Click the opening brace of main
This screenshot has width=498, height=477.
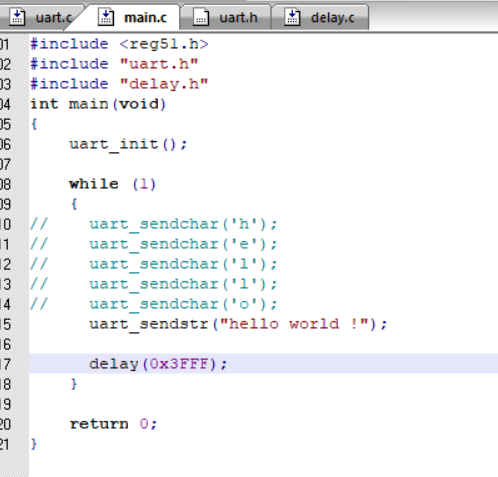pyautogui.click(x=34, y=124)
